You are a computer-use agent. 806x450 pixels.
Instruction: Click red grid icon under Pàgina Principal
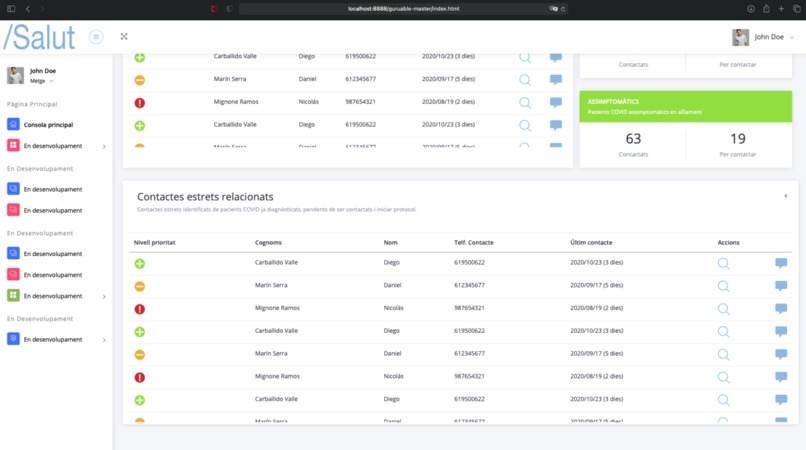click(13, 145)
